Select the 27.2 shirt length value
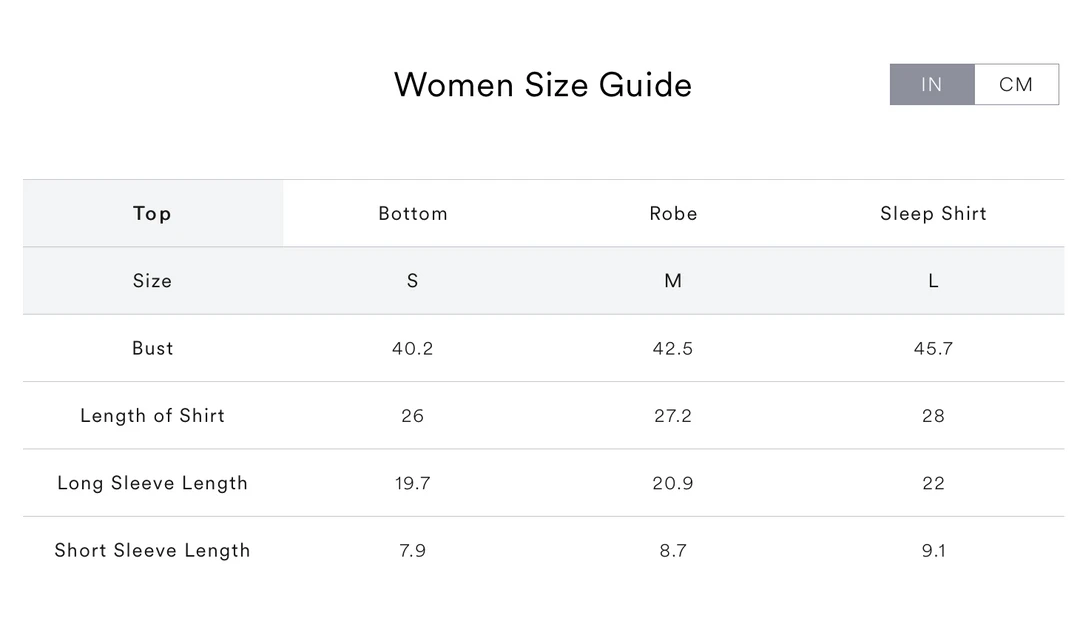 click(673, 416)
